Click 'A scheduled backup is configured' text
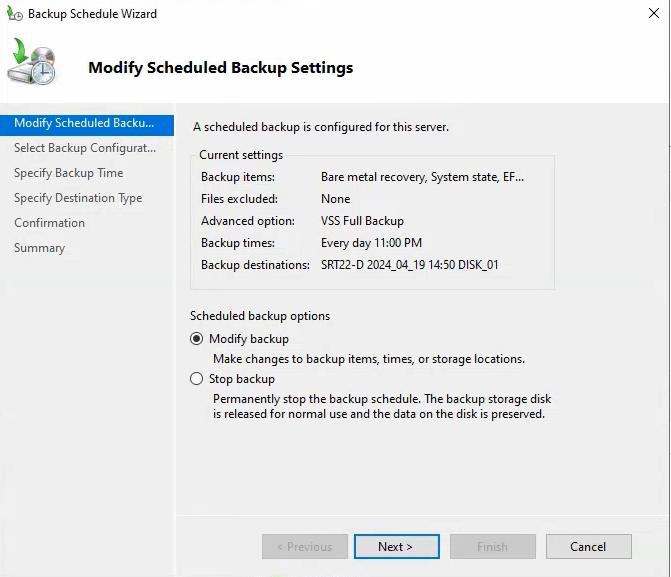Screen dimensions: 671x577 pyautogui.click(x=321, y=127)
